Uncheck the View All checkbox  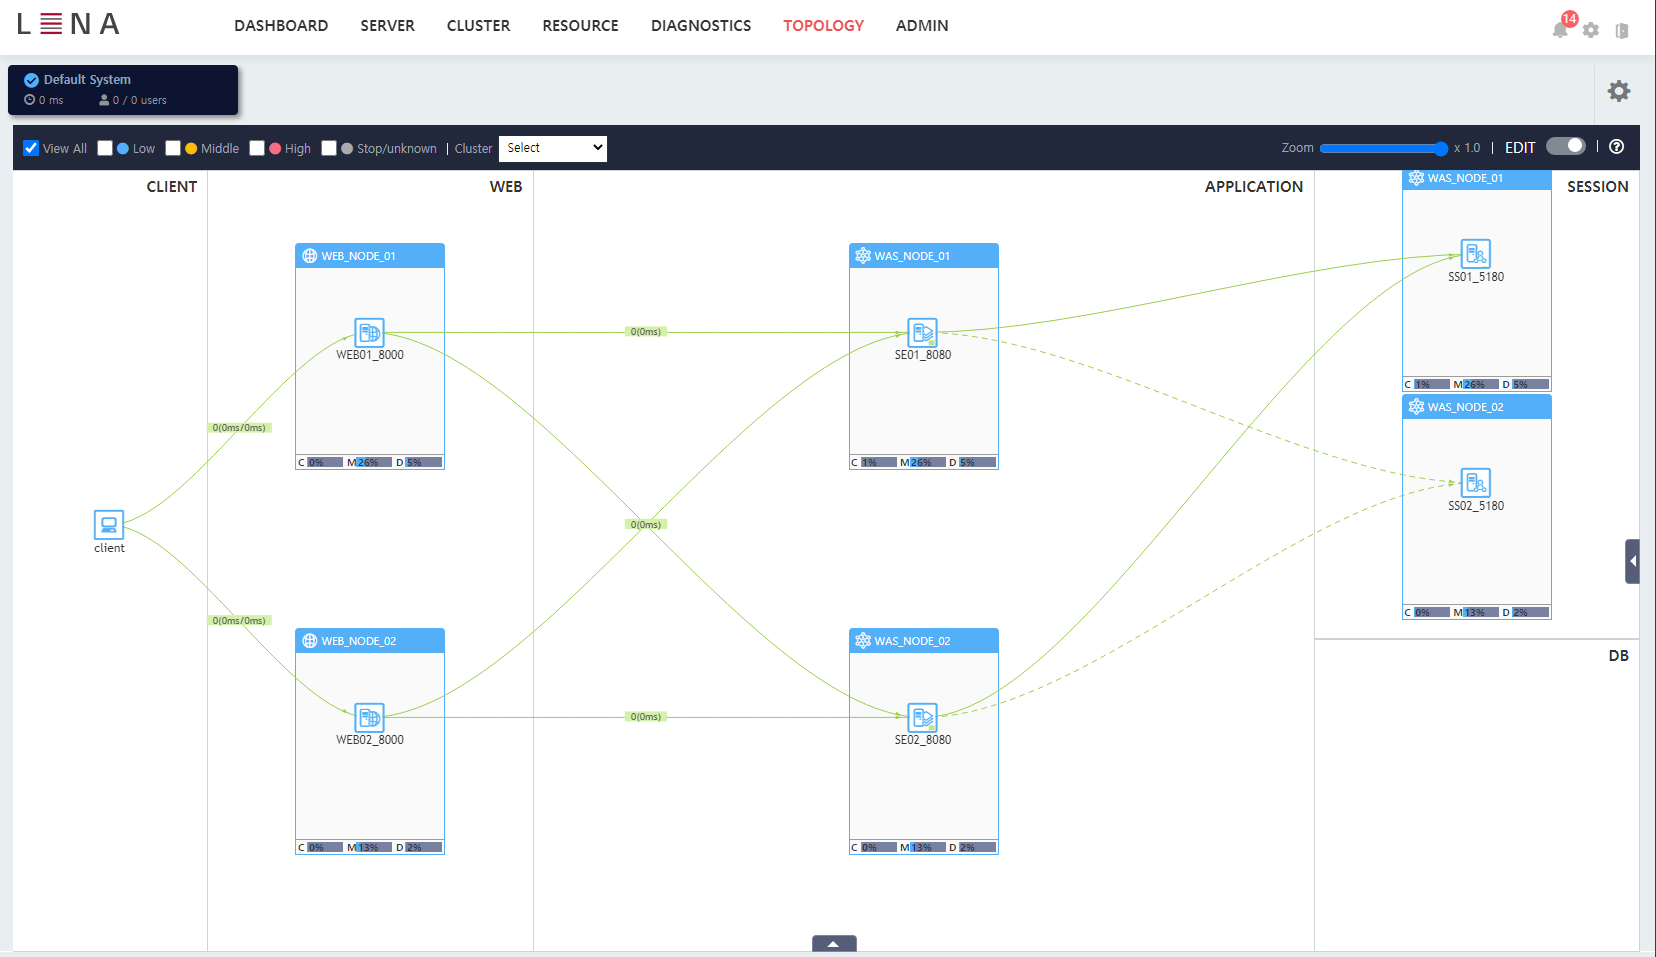tap(31, 148)
